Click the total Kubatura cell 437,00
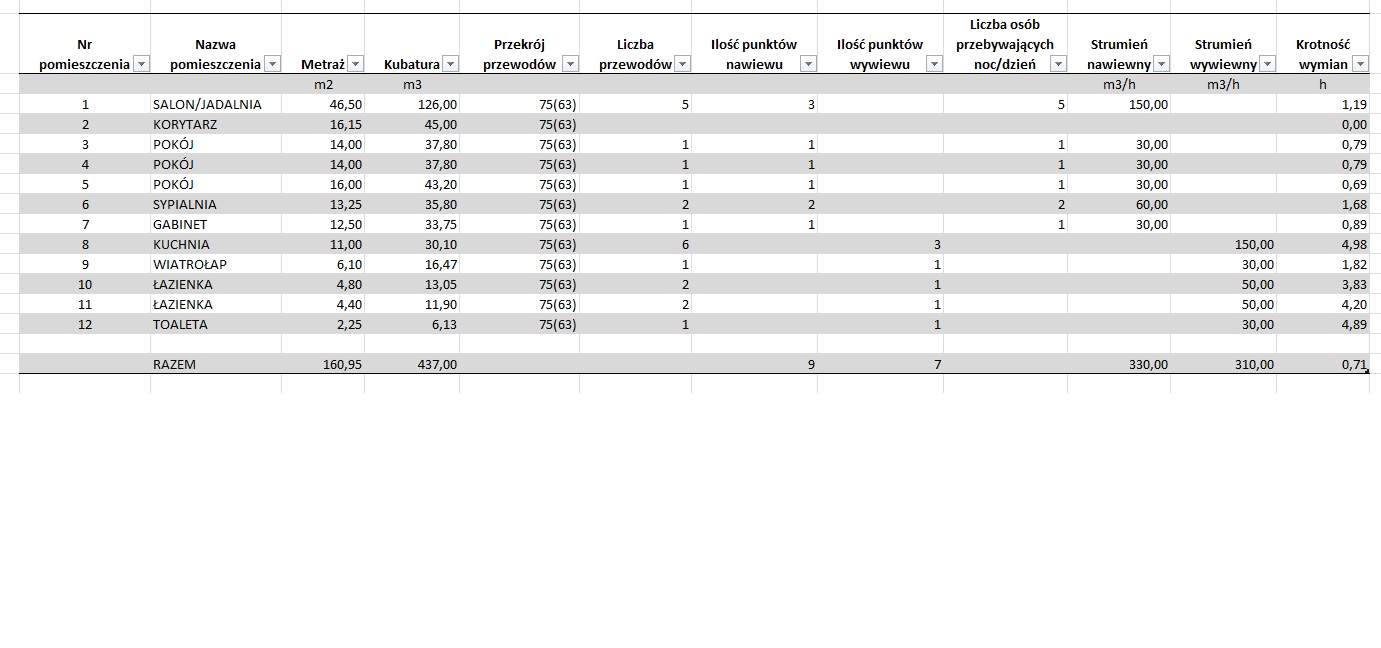The image size is (1381, 648). pos(435,365)
